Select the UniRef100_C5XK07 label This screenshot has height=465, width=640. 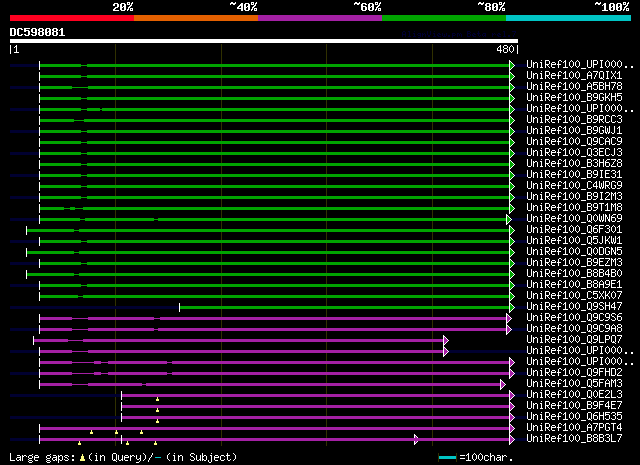coord(574,296)
